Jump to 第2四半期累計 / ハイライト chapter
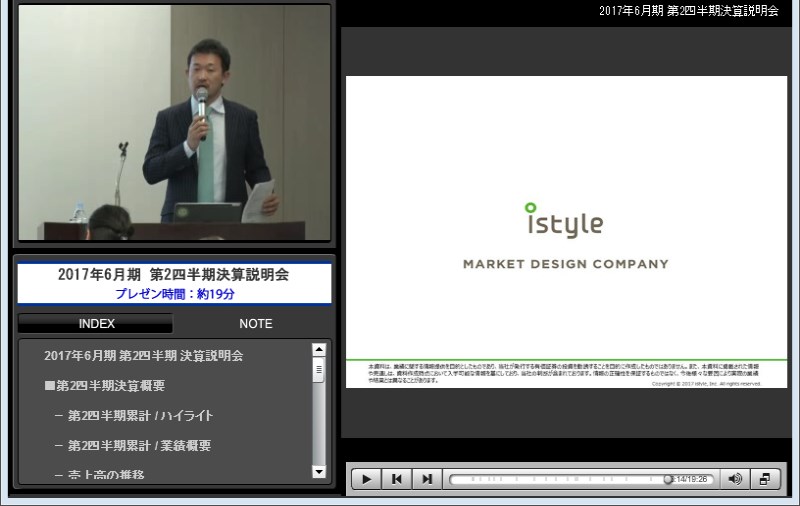The height and width of the screenshot is (506, 800). pos(134,416)
